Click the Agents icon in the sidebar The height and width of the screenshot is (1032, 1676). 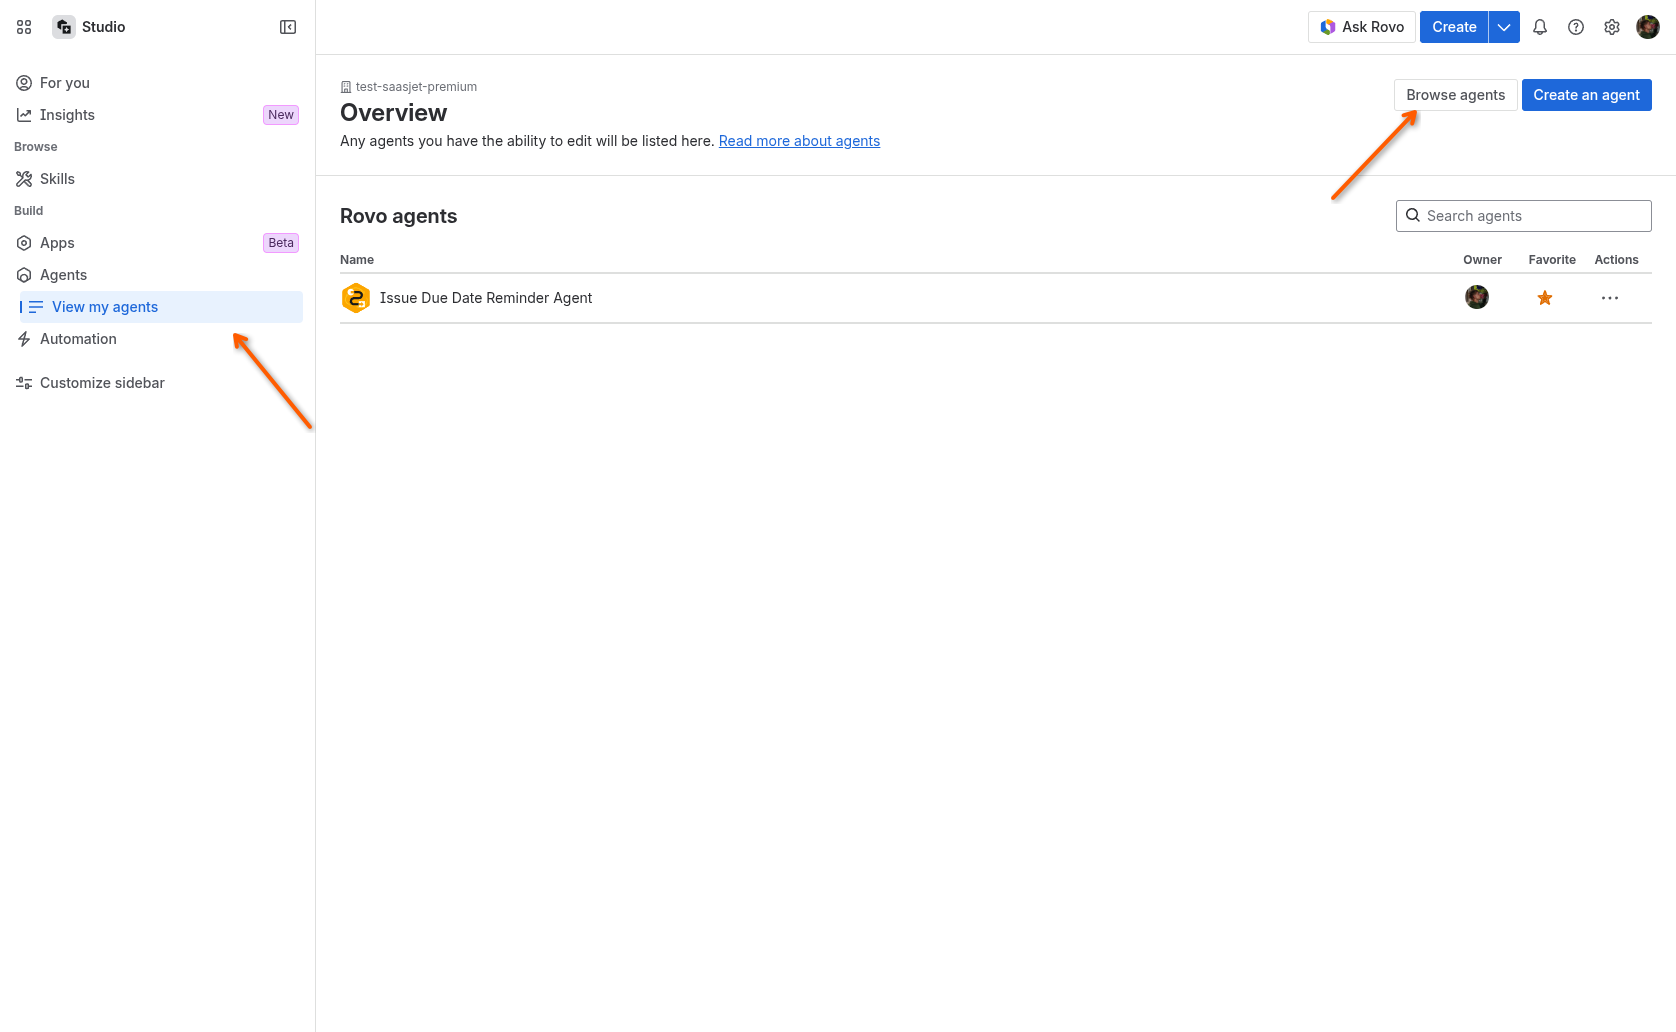pyautogui.click(x=24, y=275)
